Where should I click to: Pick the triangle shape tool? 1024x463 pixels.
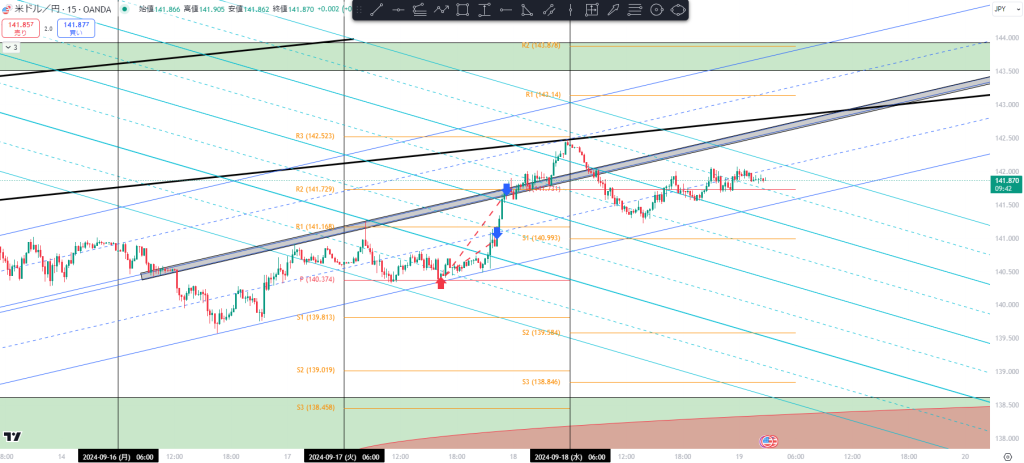(527, 10)
